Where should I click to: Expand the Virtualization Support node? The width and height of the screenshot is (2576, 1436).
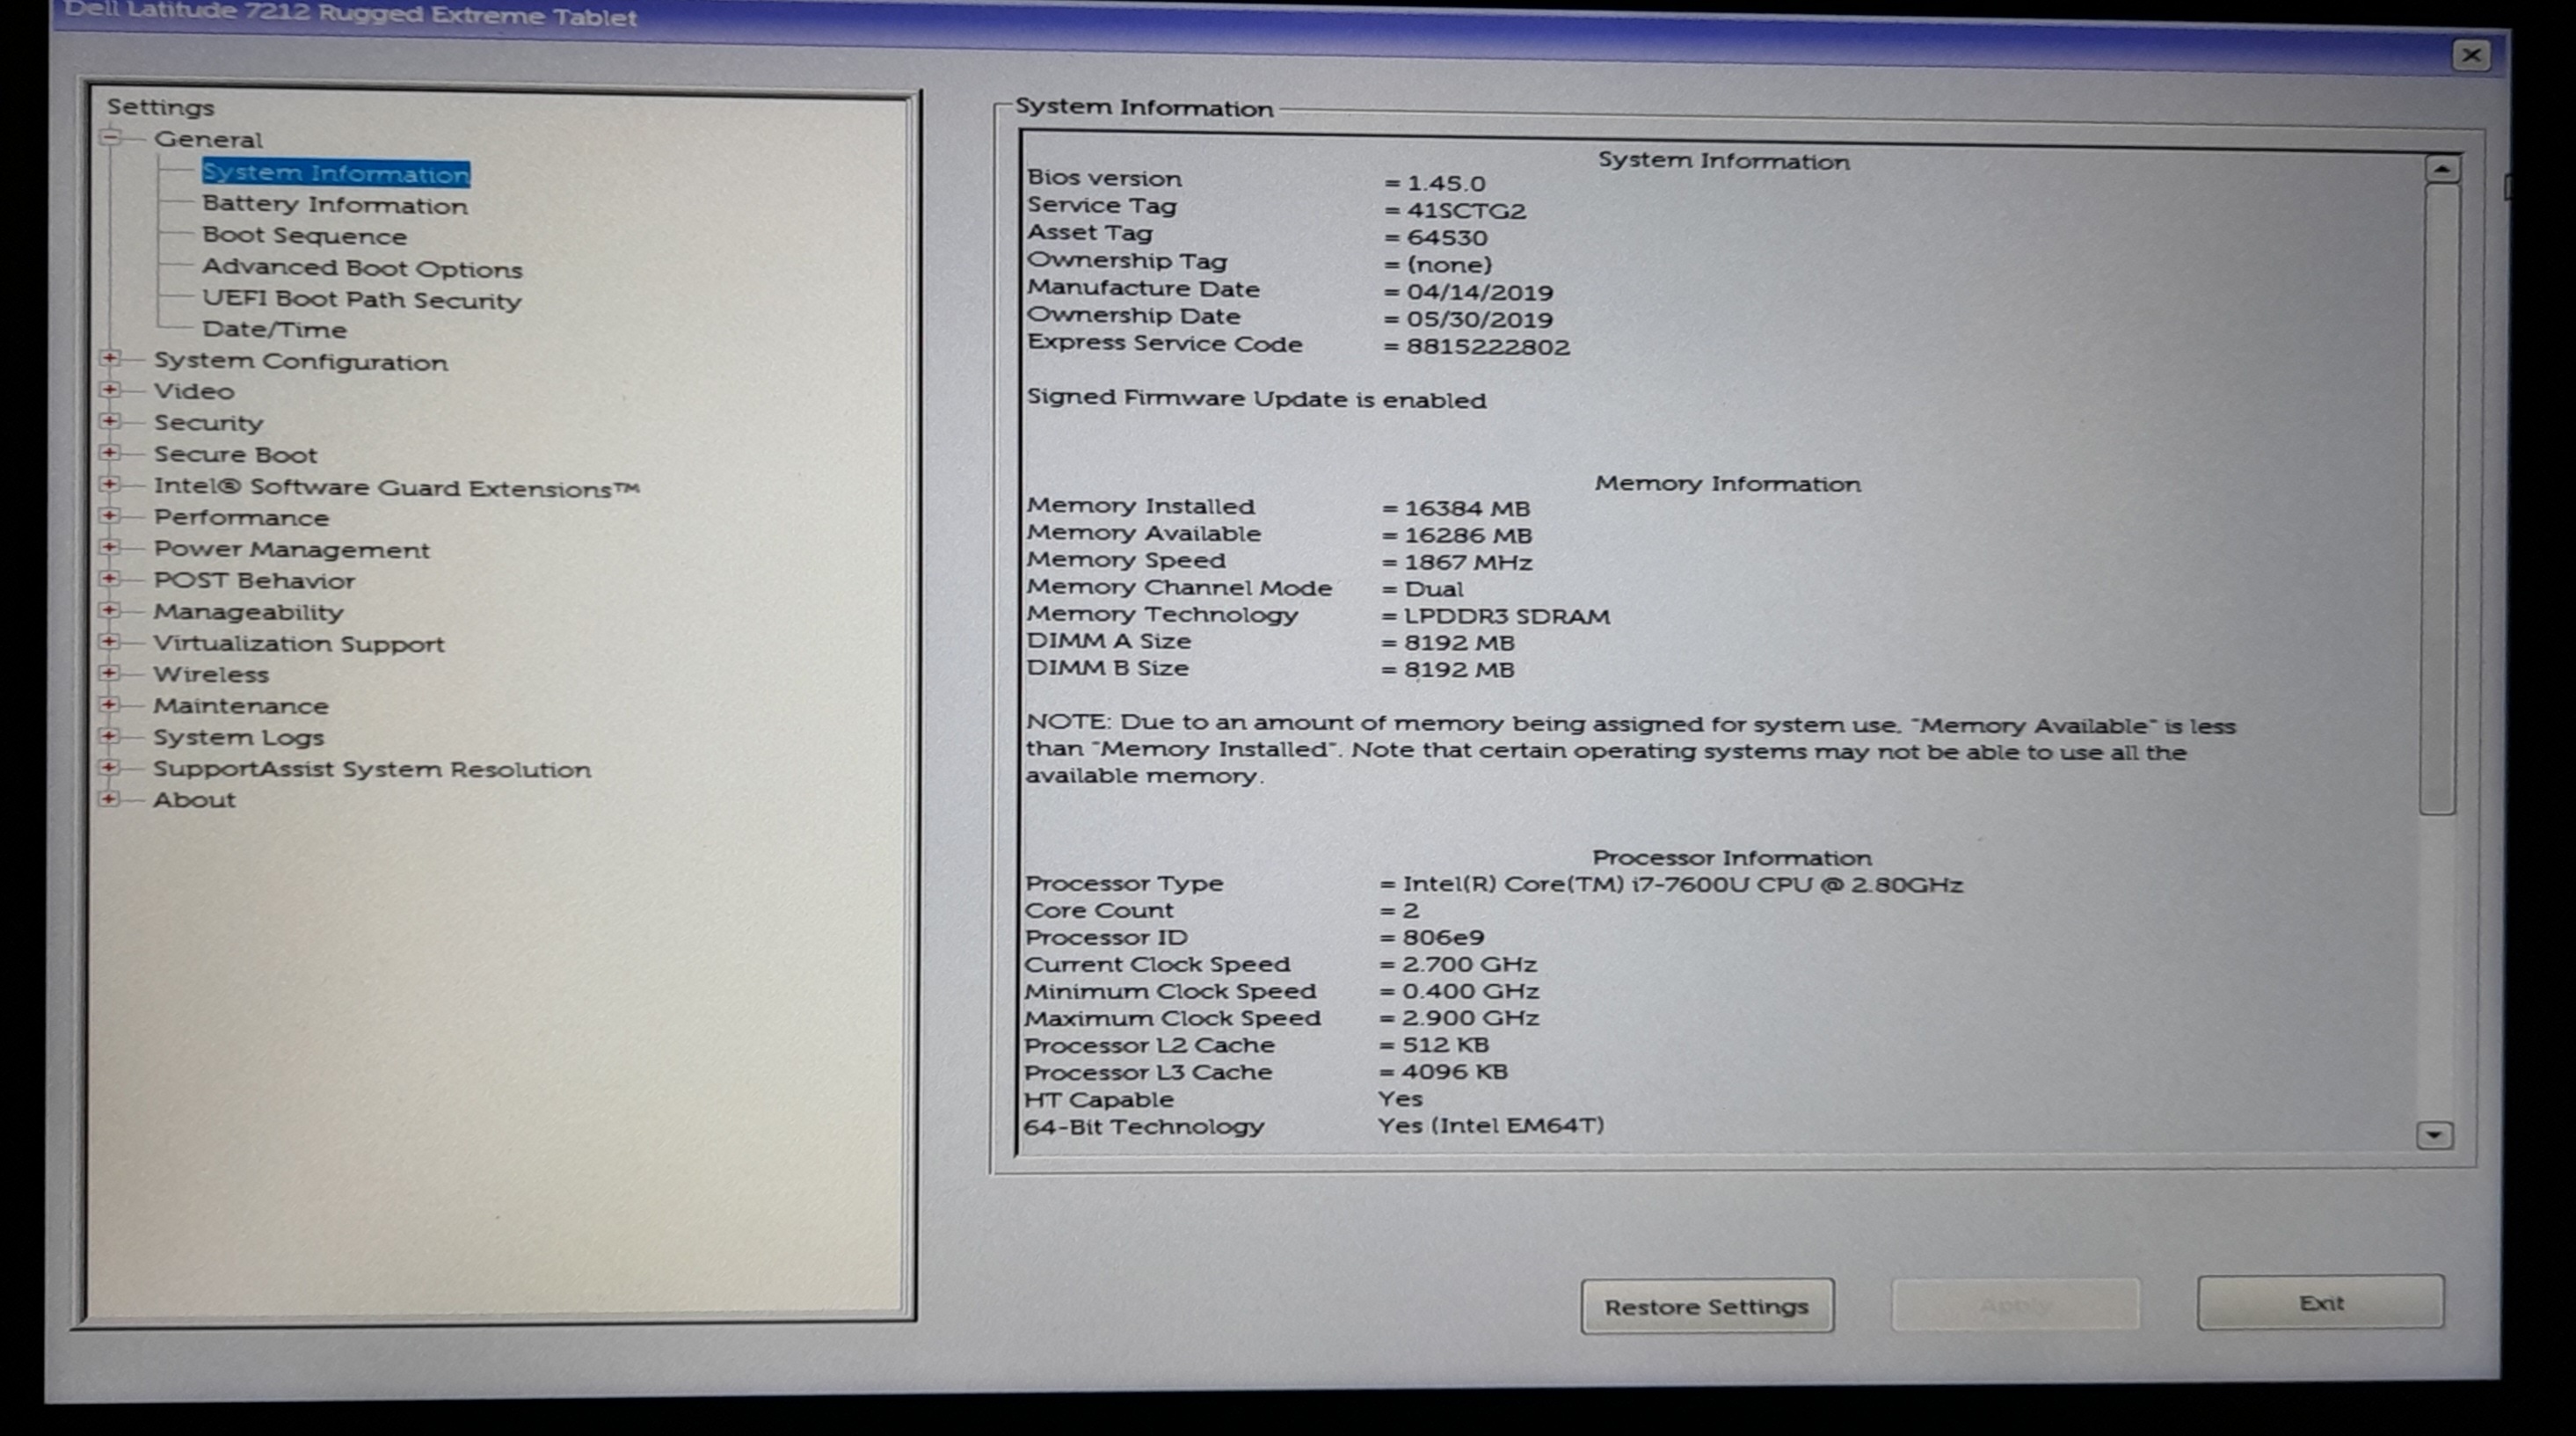[x=110, y=642]
